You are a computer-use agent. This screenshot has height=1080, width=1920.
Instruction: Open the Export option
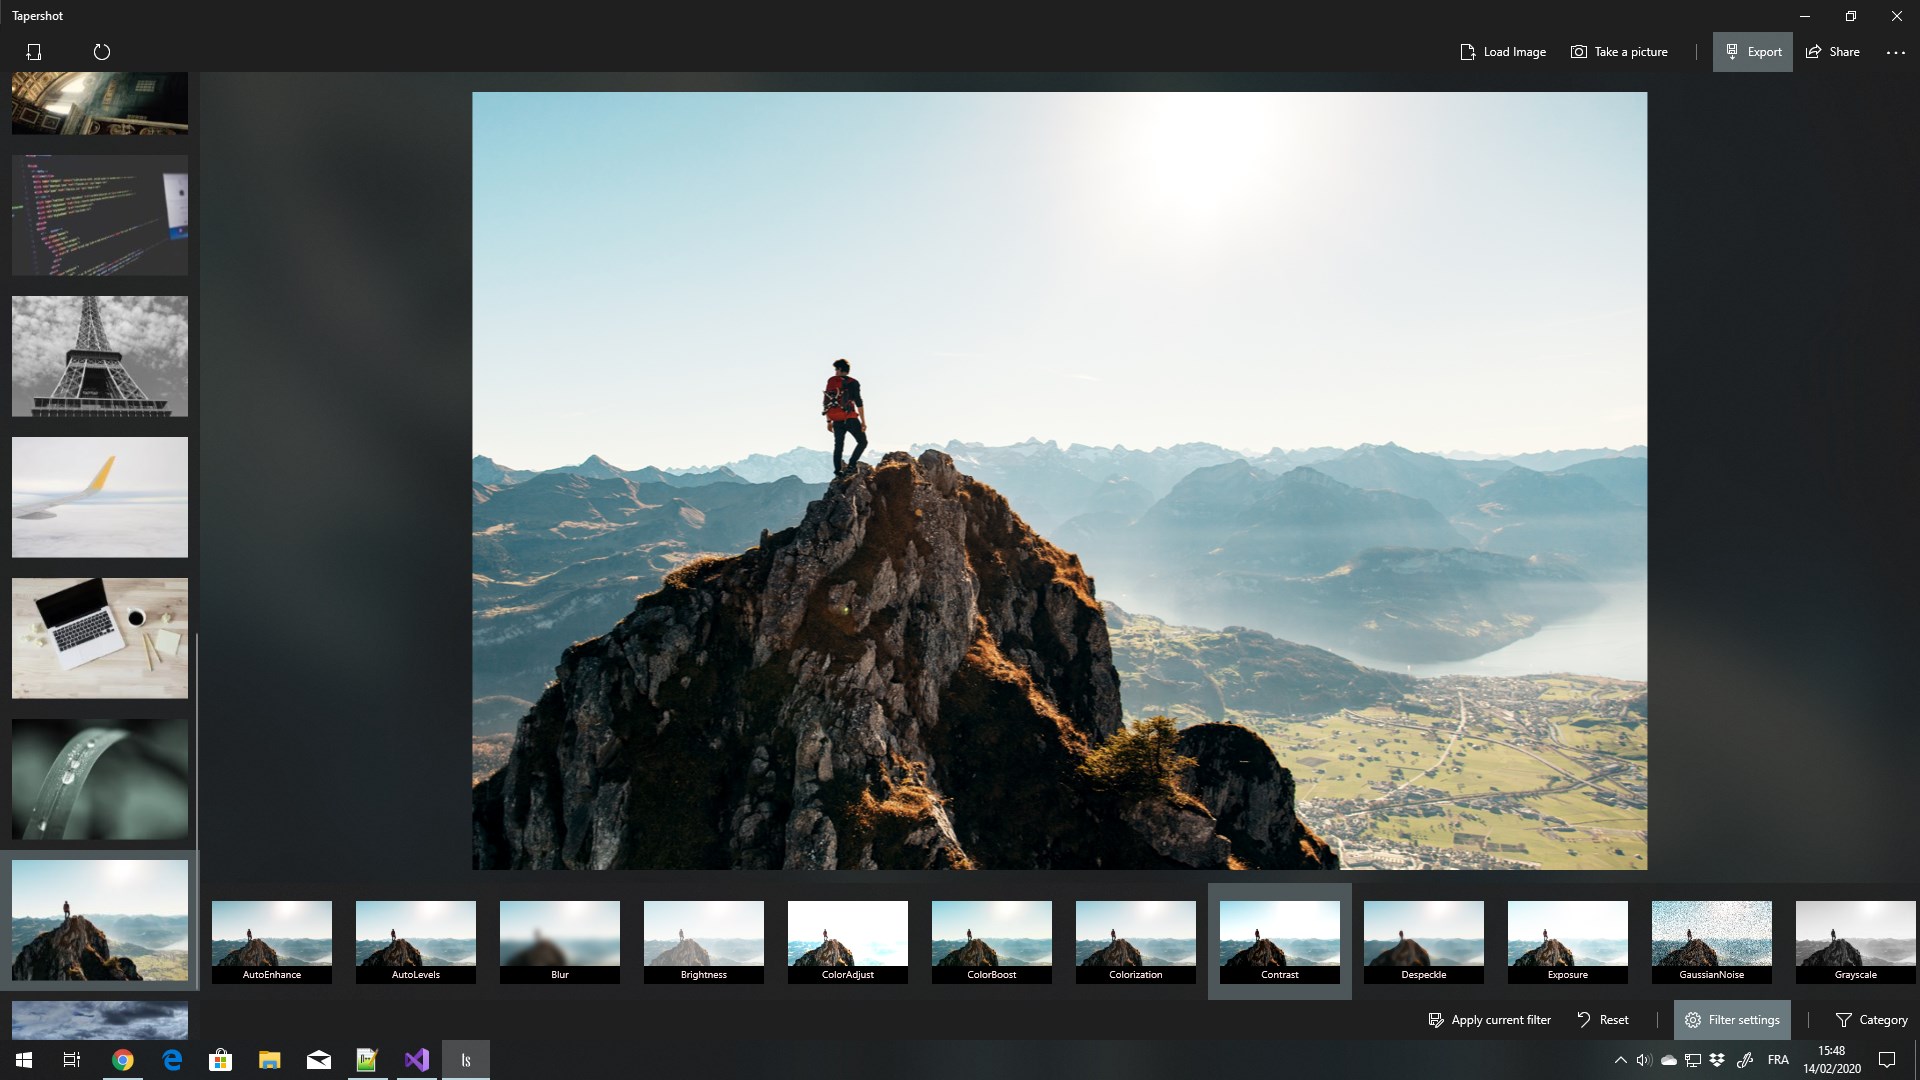click(x=1752, y=52)
